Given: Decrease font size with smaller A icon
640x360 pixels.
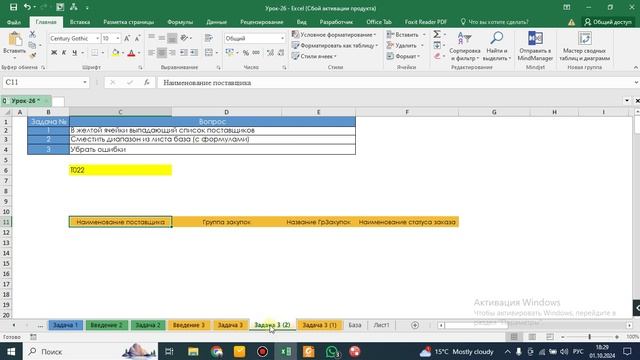Looking at the screenshot, I should (x=138, y=38).
